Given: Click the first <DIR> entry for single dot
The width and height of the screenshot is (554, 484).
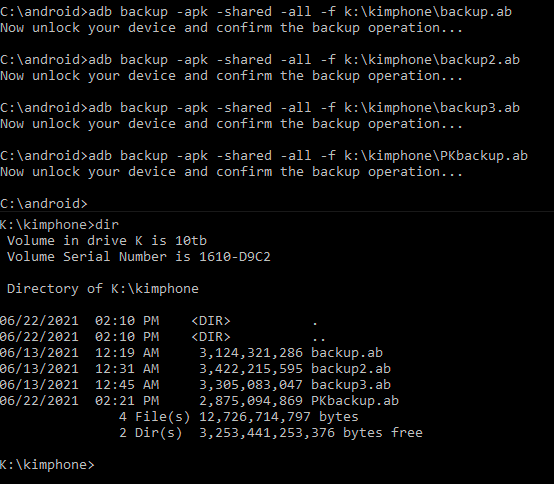Looking at the screenshot, I should [x=211, y=321].
